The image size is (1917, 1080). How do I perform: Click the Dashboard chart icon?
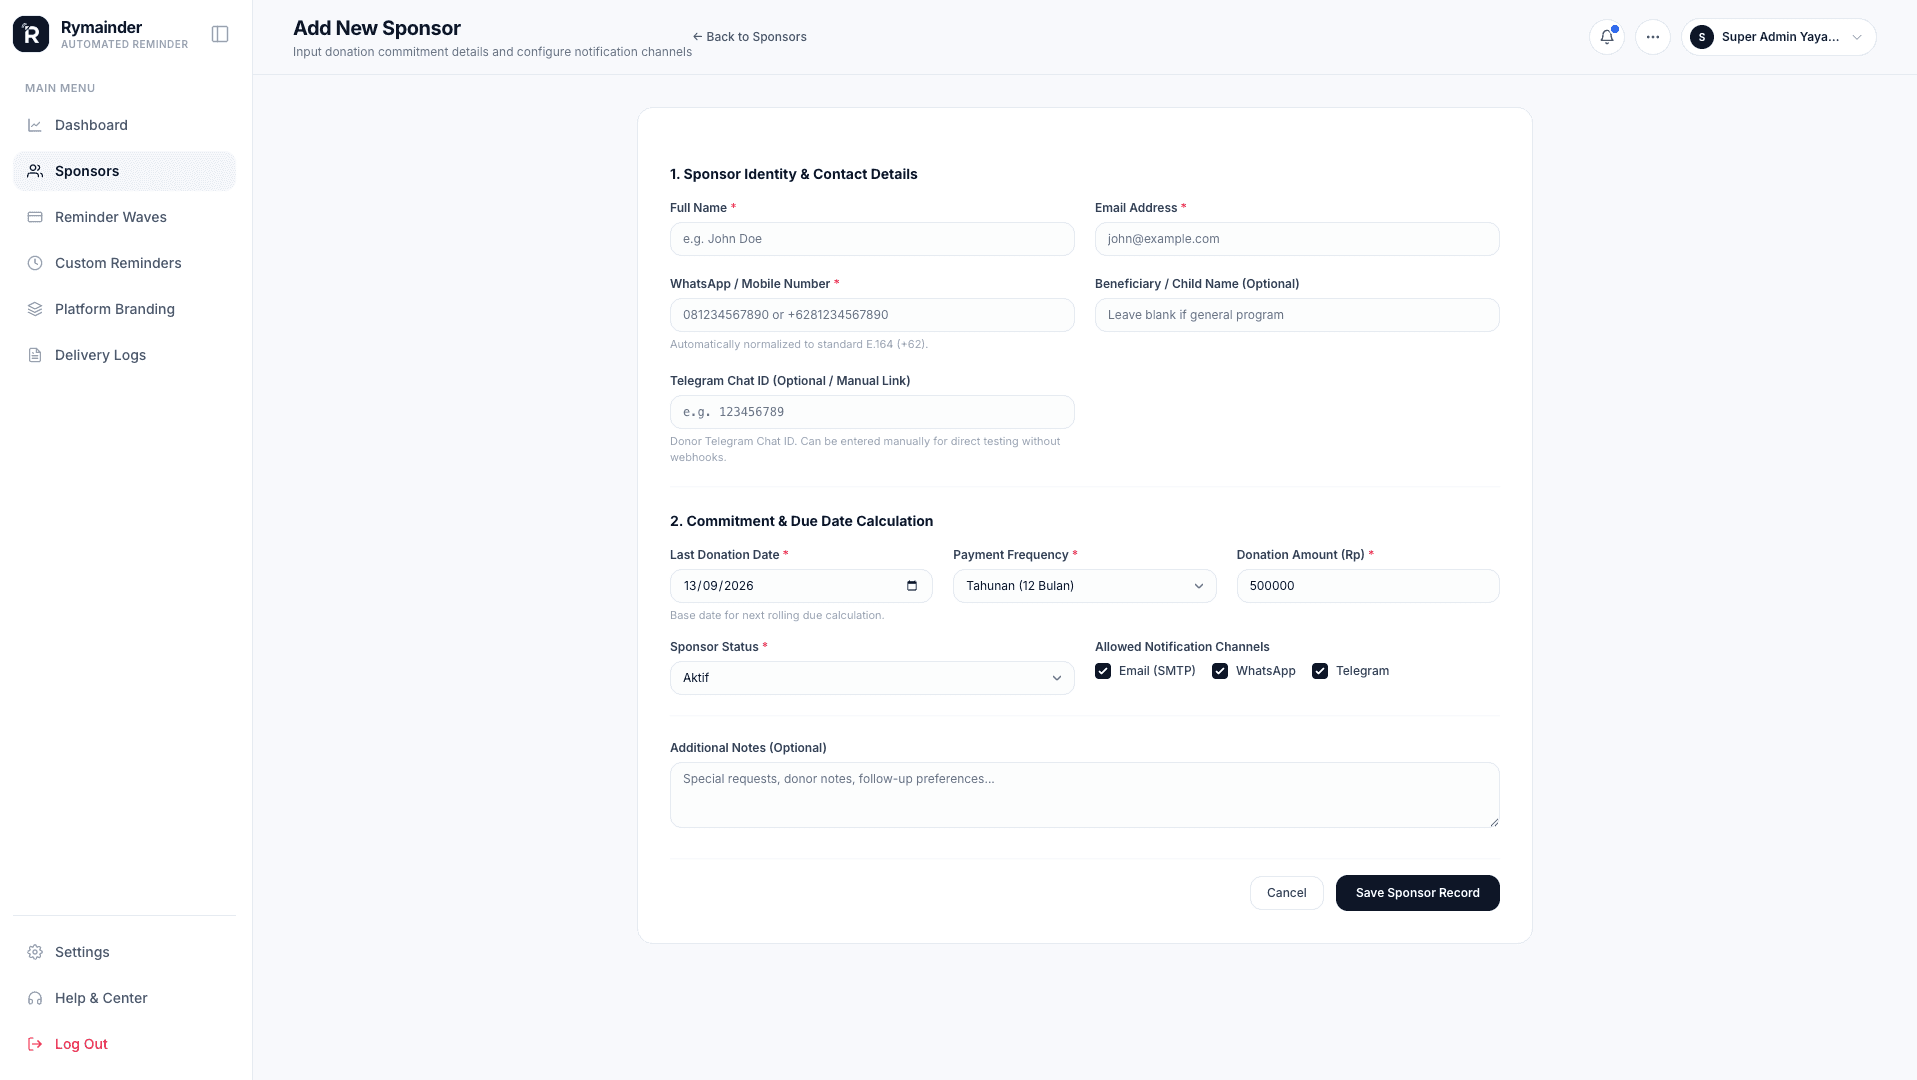tap(35, 125)
